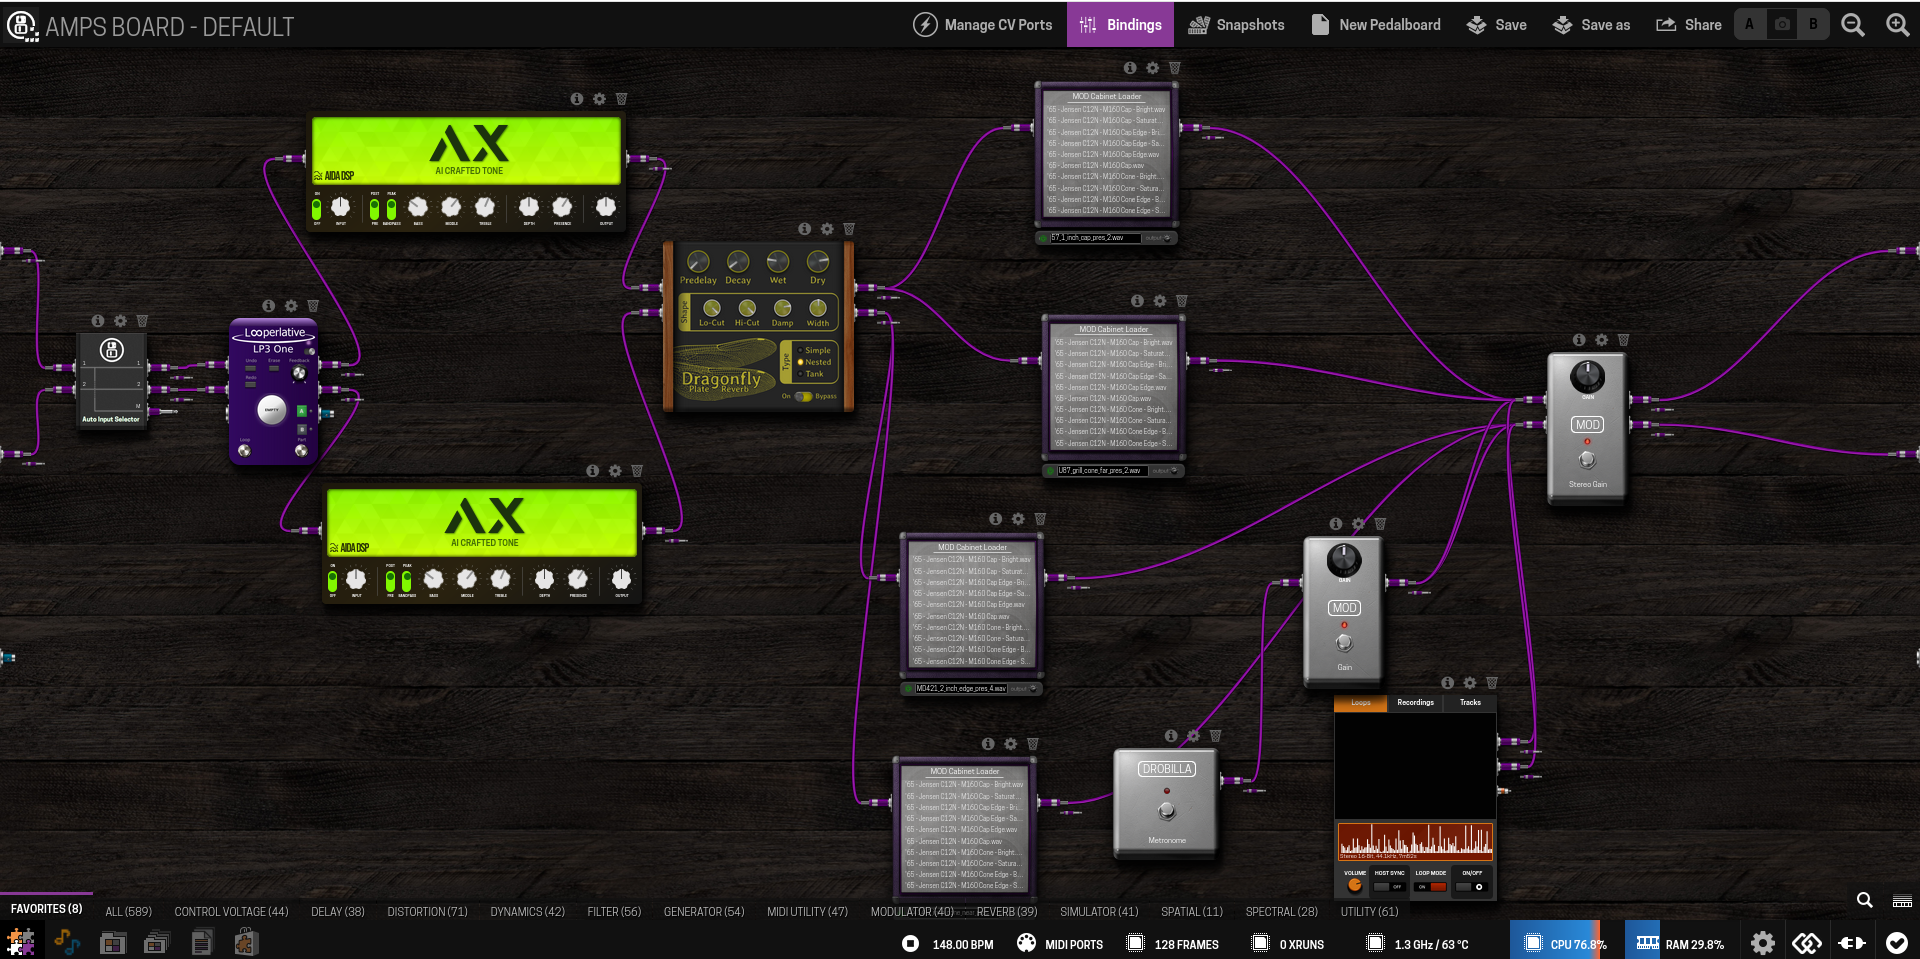
Task: Show Distortion (71) plugin category
Action: click(427, 912)
